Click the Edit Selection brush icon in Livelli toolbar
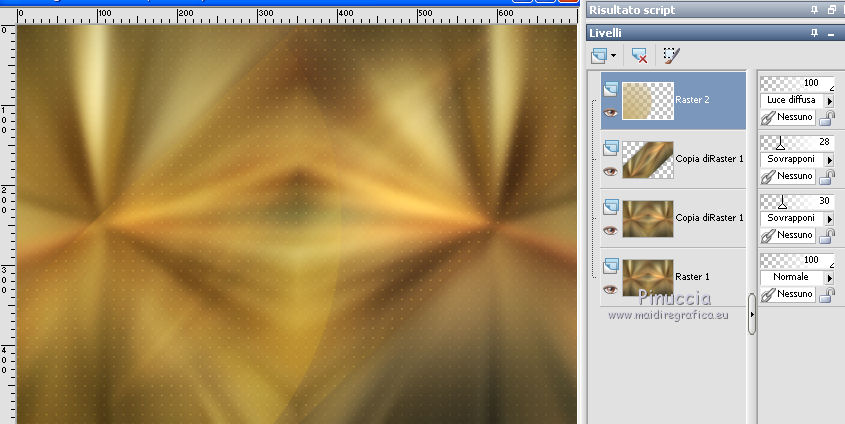Image resolution: width=845 pixels, height=424 pixels. (x=671, y=55)
